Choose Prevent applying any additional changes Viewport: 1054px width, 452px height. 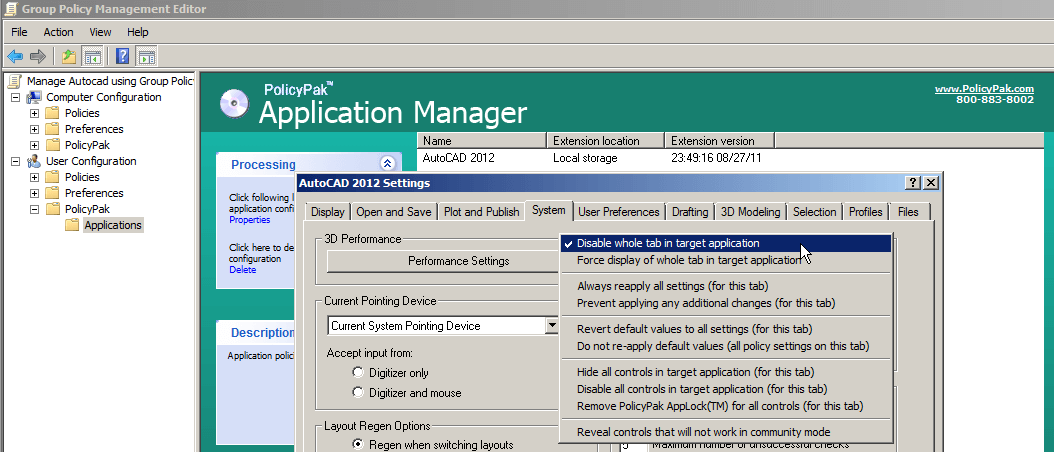[726, 303]
